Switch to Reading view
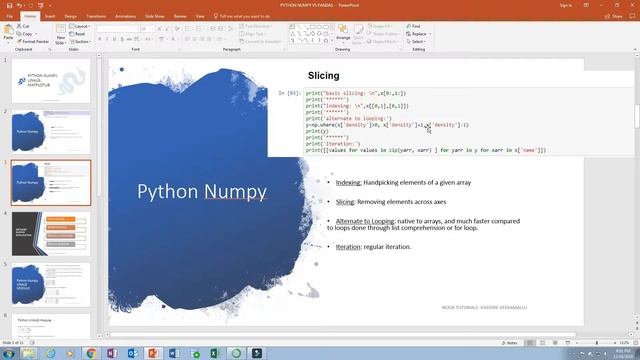 click(555, 343)
